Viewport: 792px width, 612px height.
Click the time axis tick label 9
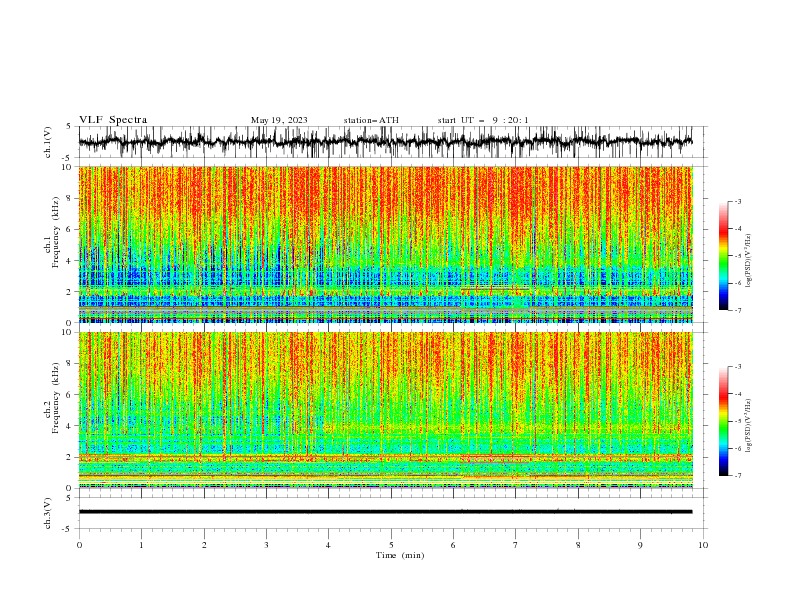coord(640,545)
